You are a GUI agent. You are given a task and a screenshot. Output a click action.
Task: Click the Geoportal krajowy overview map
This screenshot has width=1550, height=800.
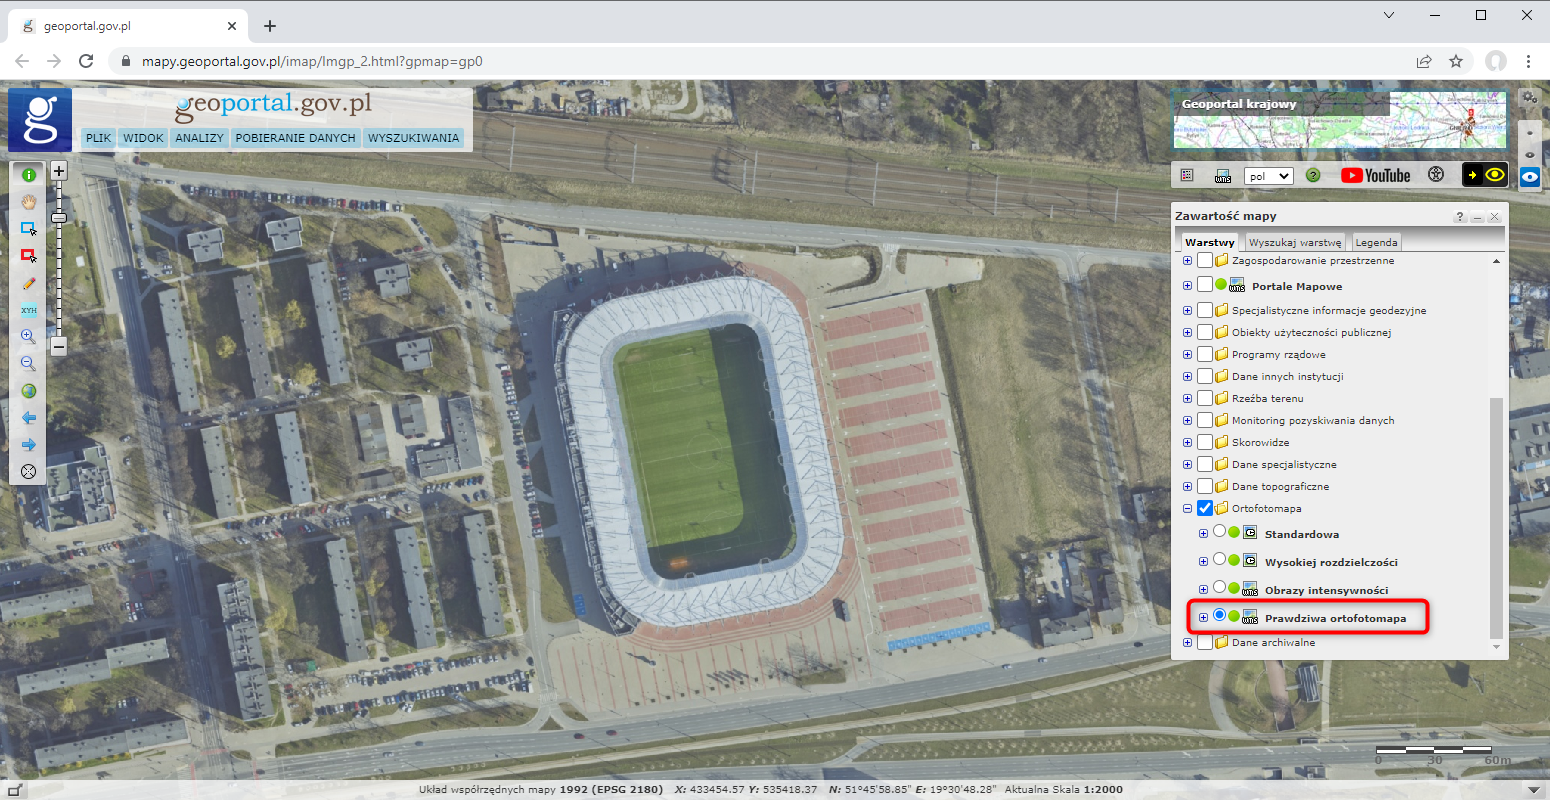tap(1339, 120)
